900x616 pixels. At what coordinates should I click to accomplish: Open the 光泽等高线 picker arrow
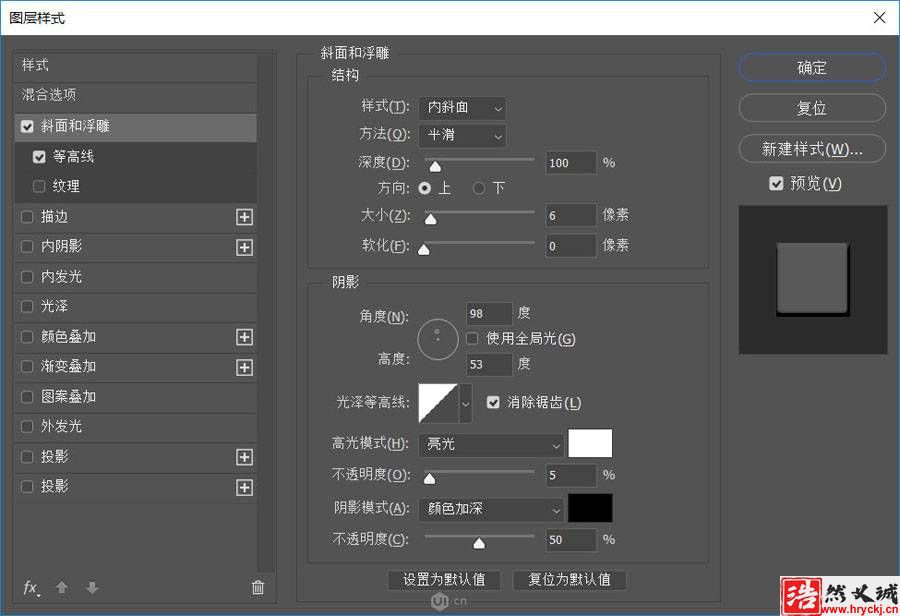(465, 404)
